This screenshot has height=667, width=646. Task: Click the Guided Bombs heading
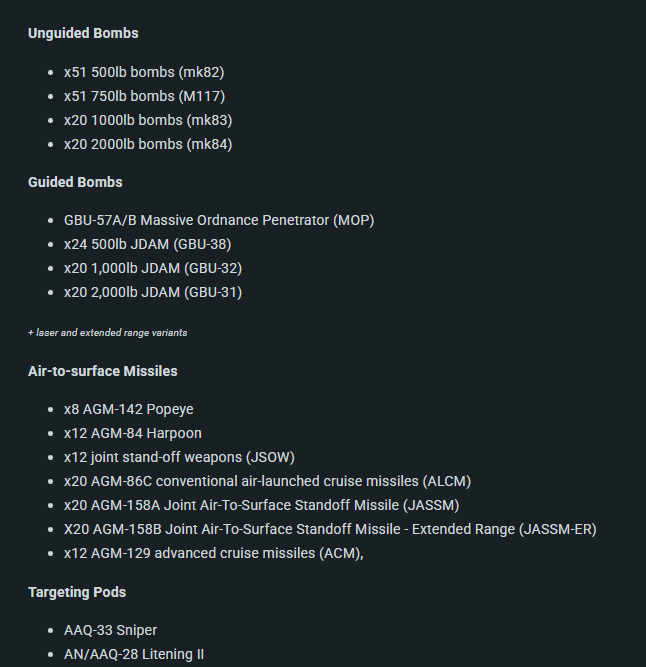pyautogui.click(x=75, y=182)
